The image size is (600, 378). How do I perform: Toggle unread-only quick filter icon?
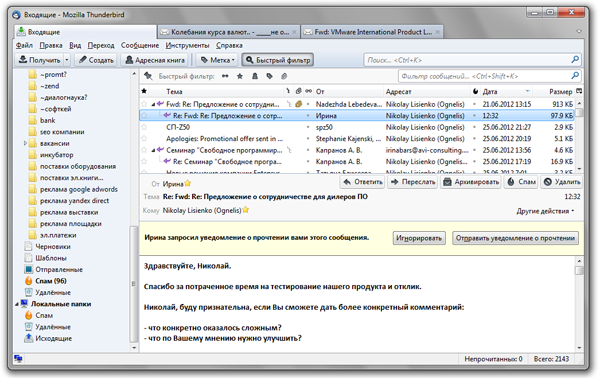coord(225,76)
